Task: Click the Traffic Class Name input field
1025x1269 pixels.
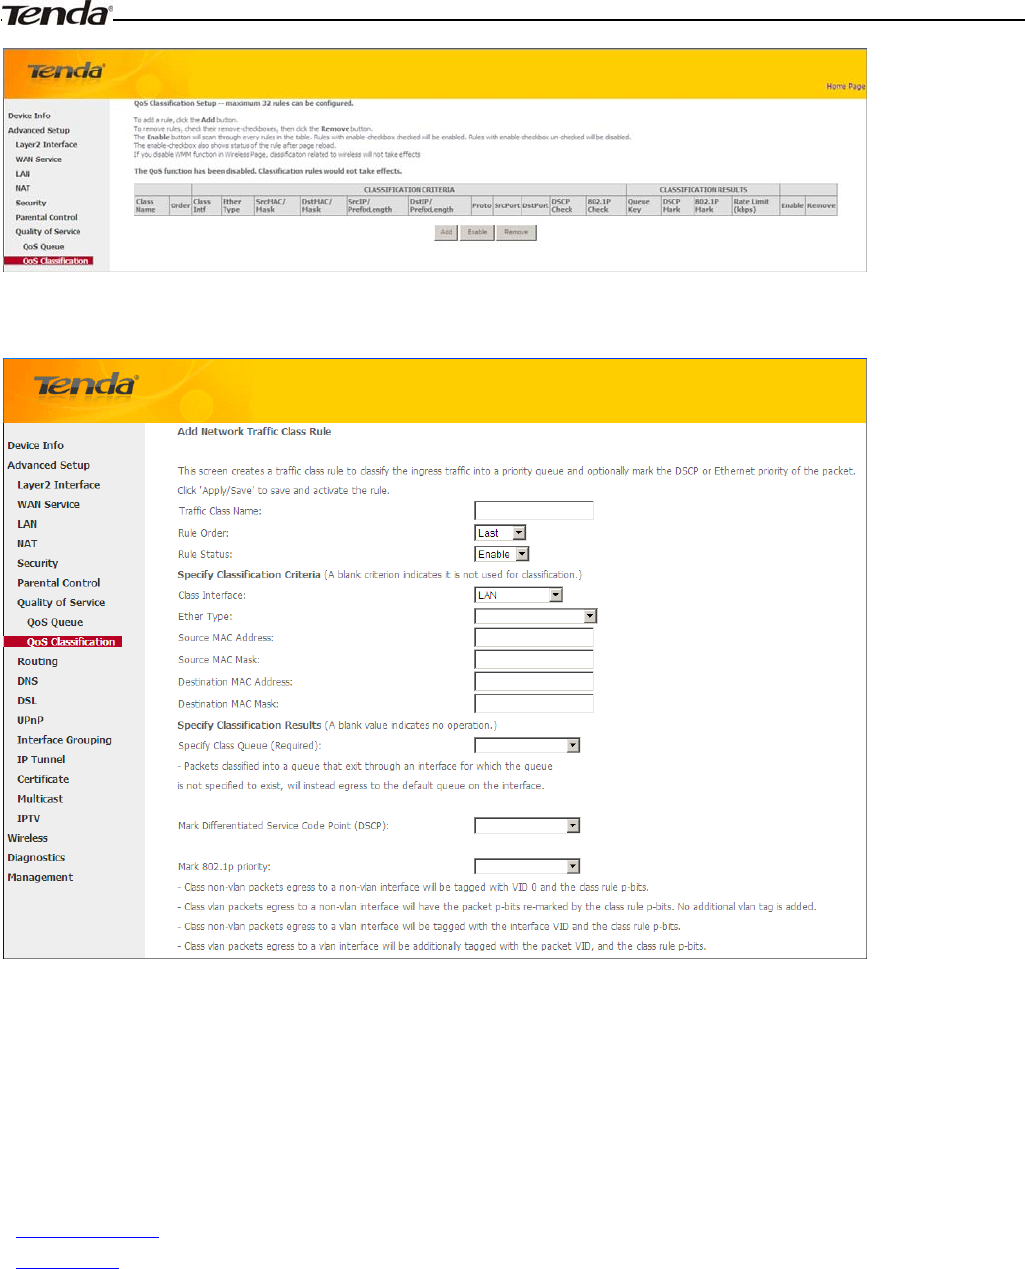Action: [x=534, y=511]
